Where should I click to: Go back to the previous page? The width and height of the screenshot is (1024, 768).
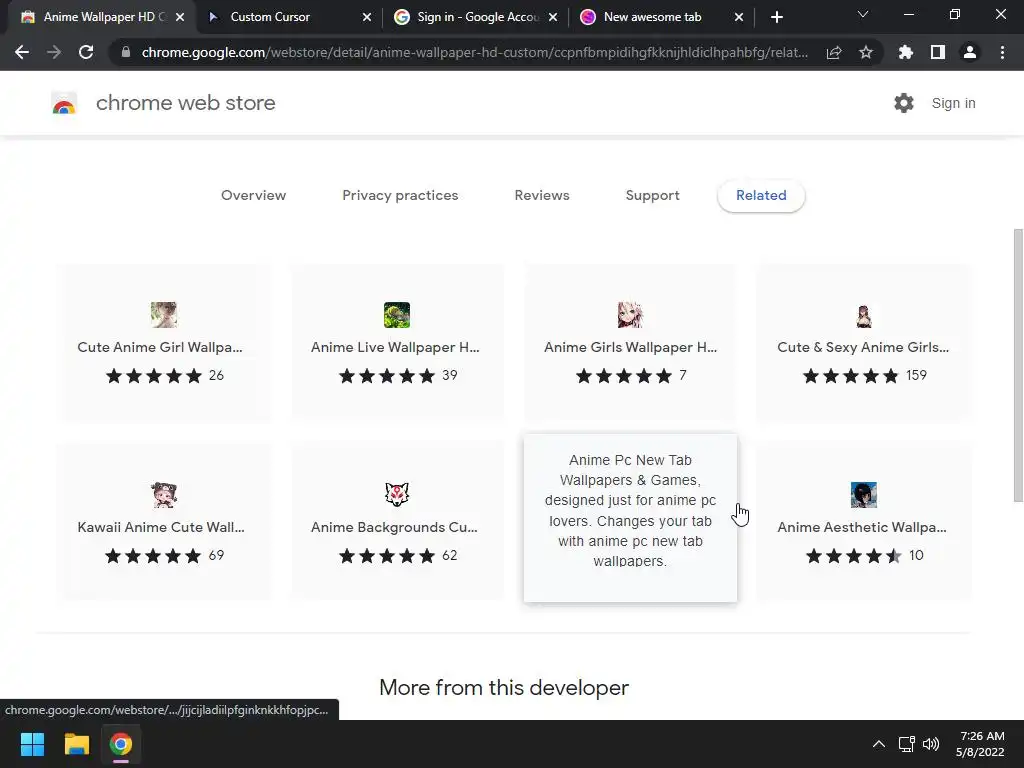tap(22, 52)
